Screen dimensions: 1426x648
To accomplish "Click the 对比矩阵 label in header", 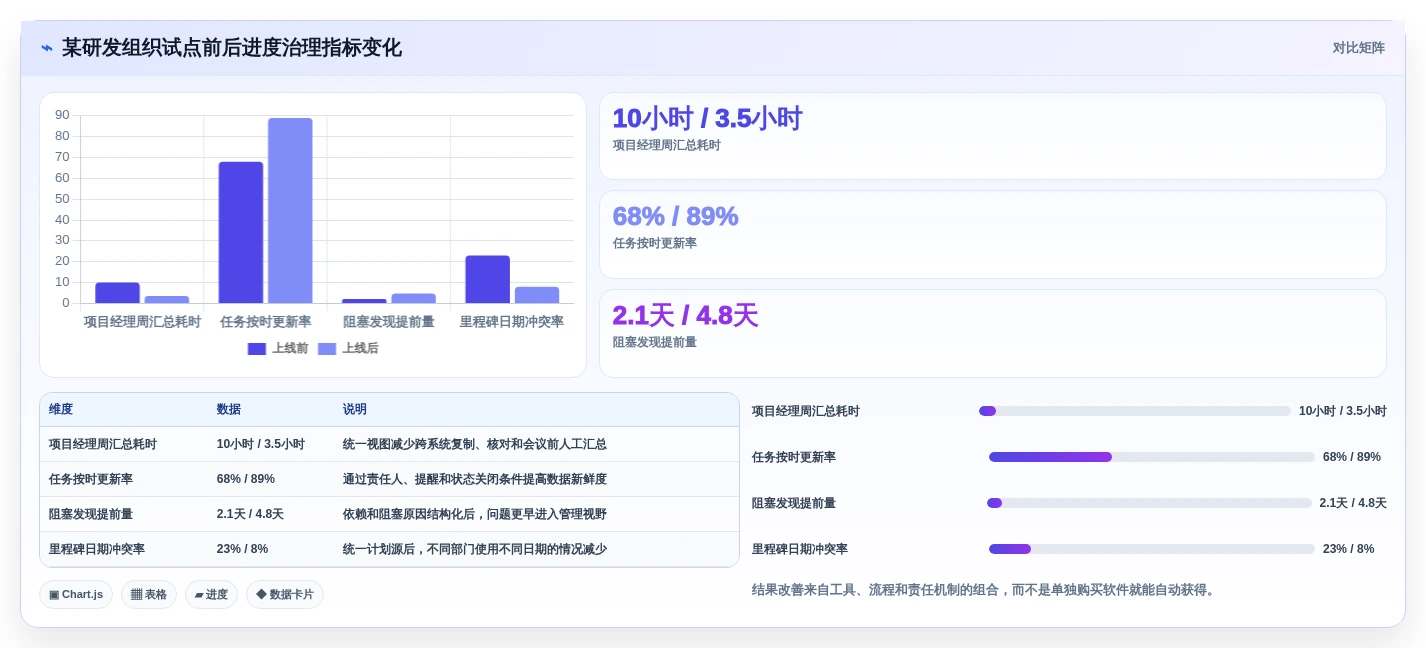I will tap(1358, 48).
